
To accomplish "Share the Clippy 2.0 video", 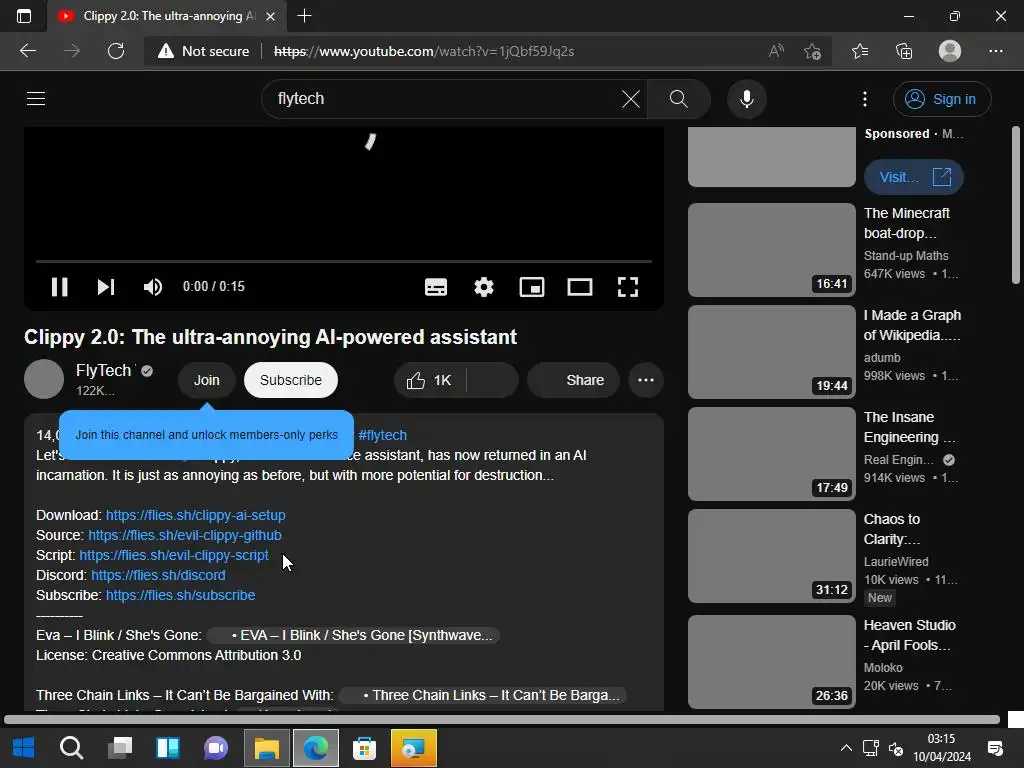I will 573,380.
